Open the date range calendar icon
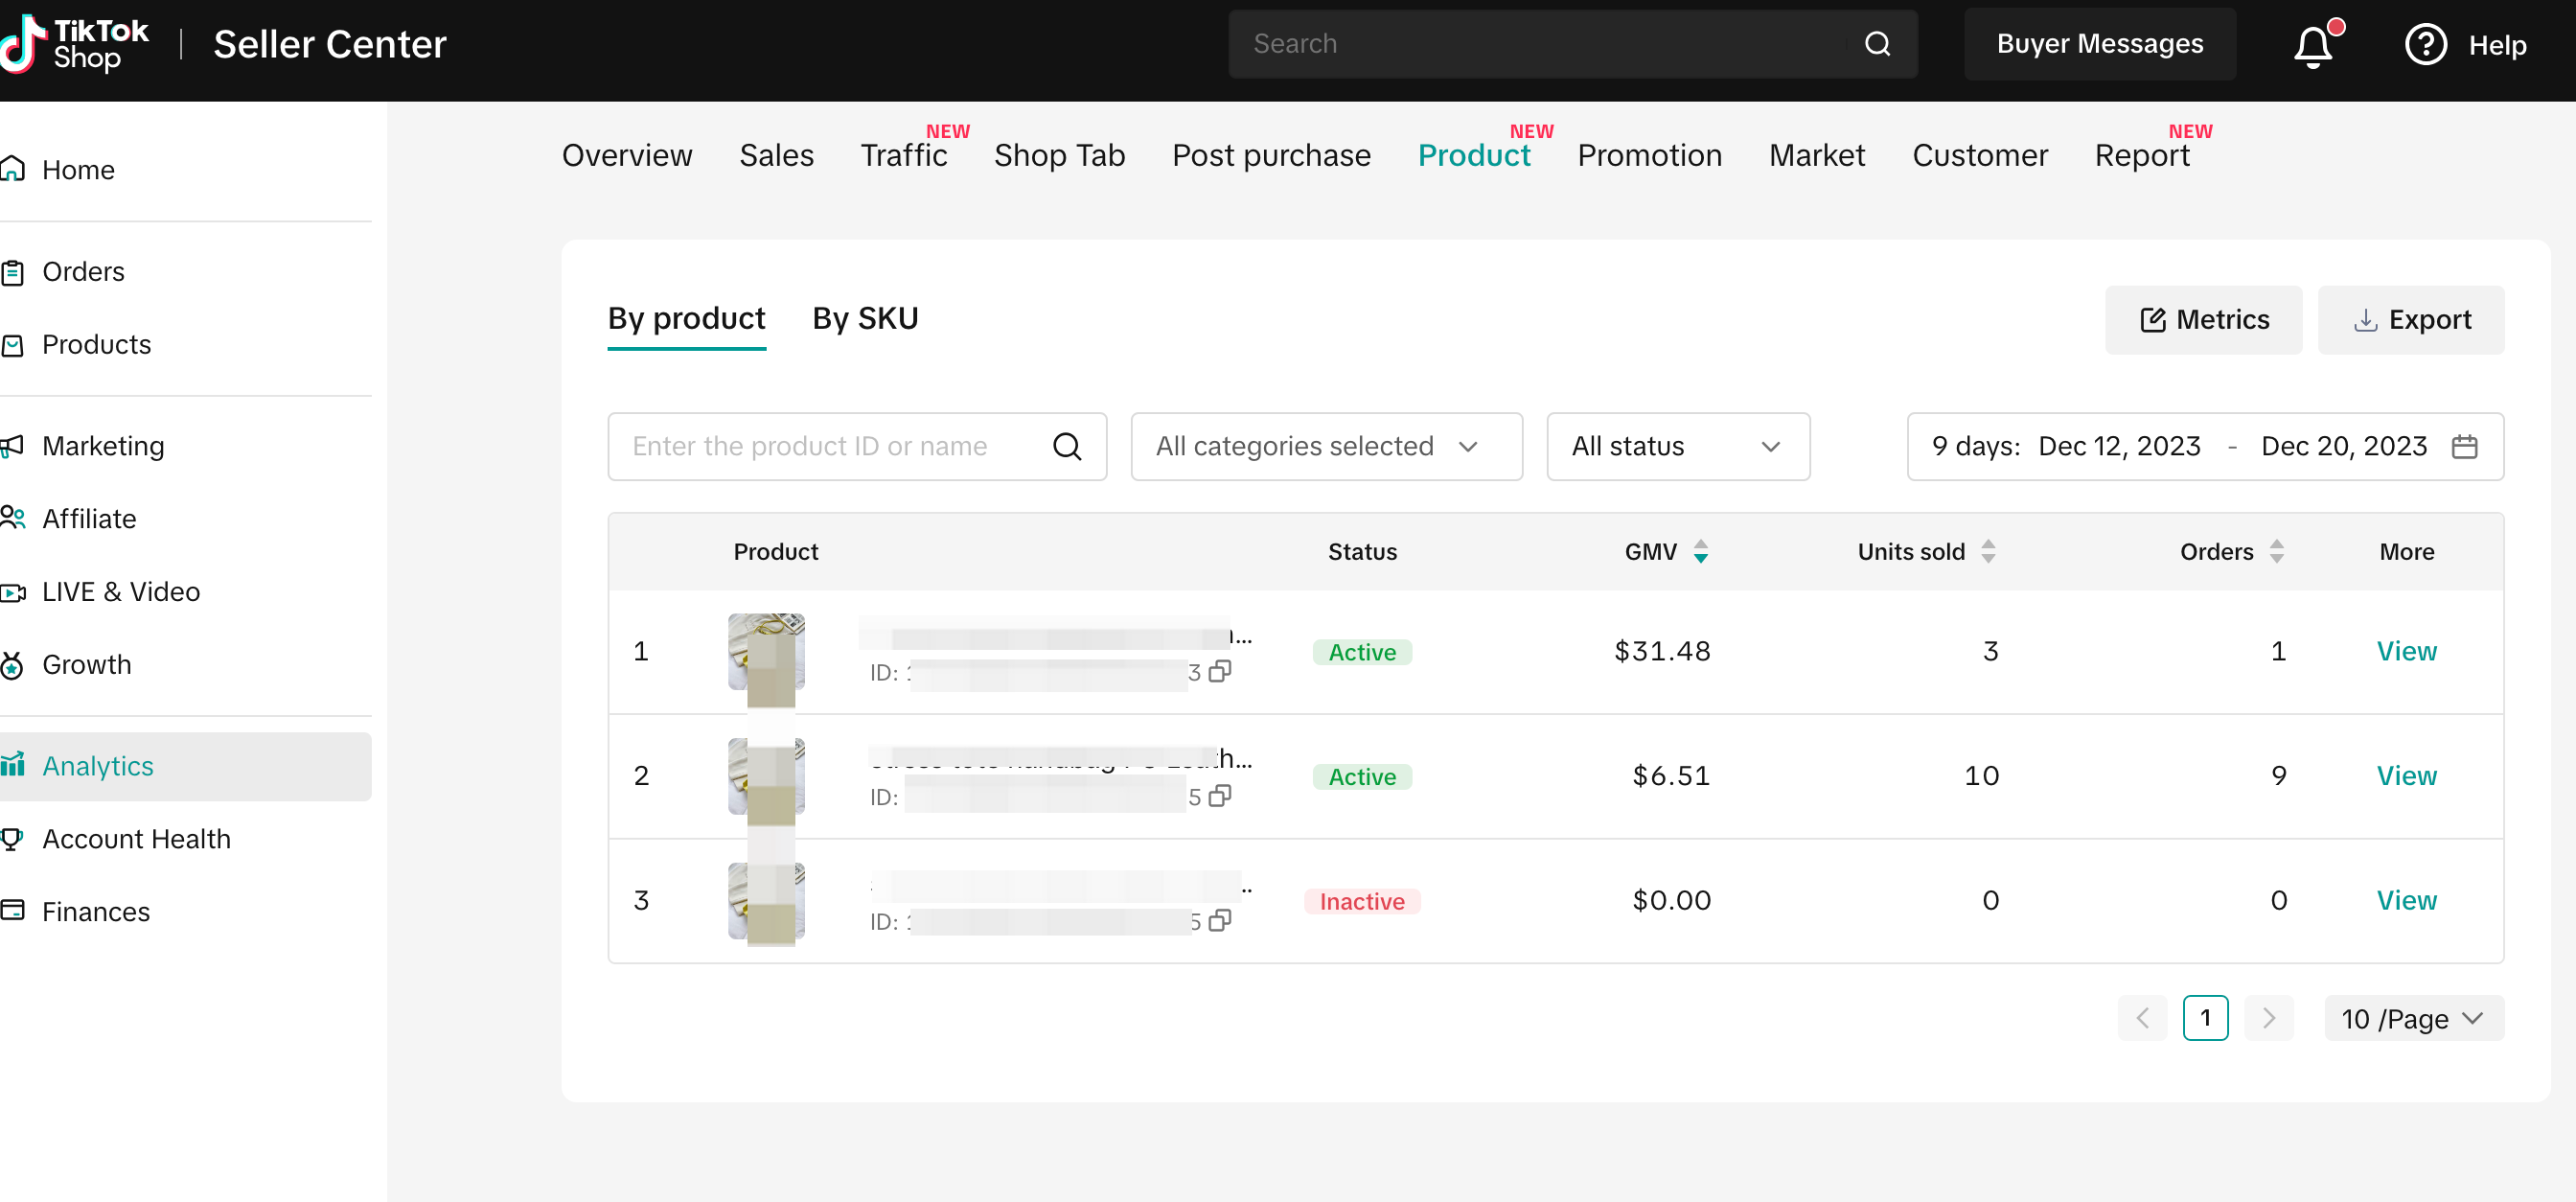 point(2464,447)
